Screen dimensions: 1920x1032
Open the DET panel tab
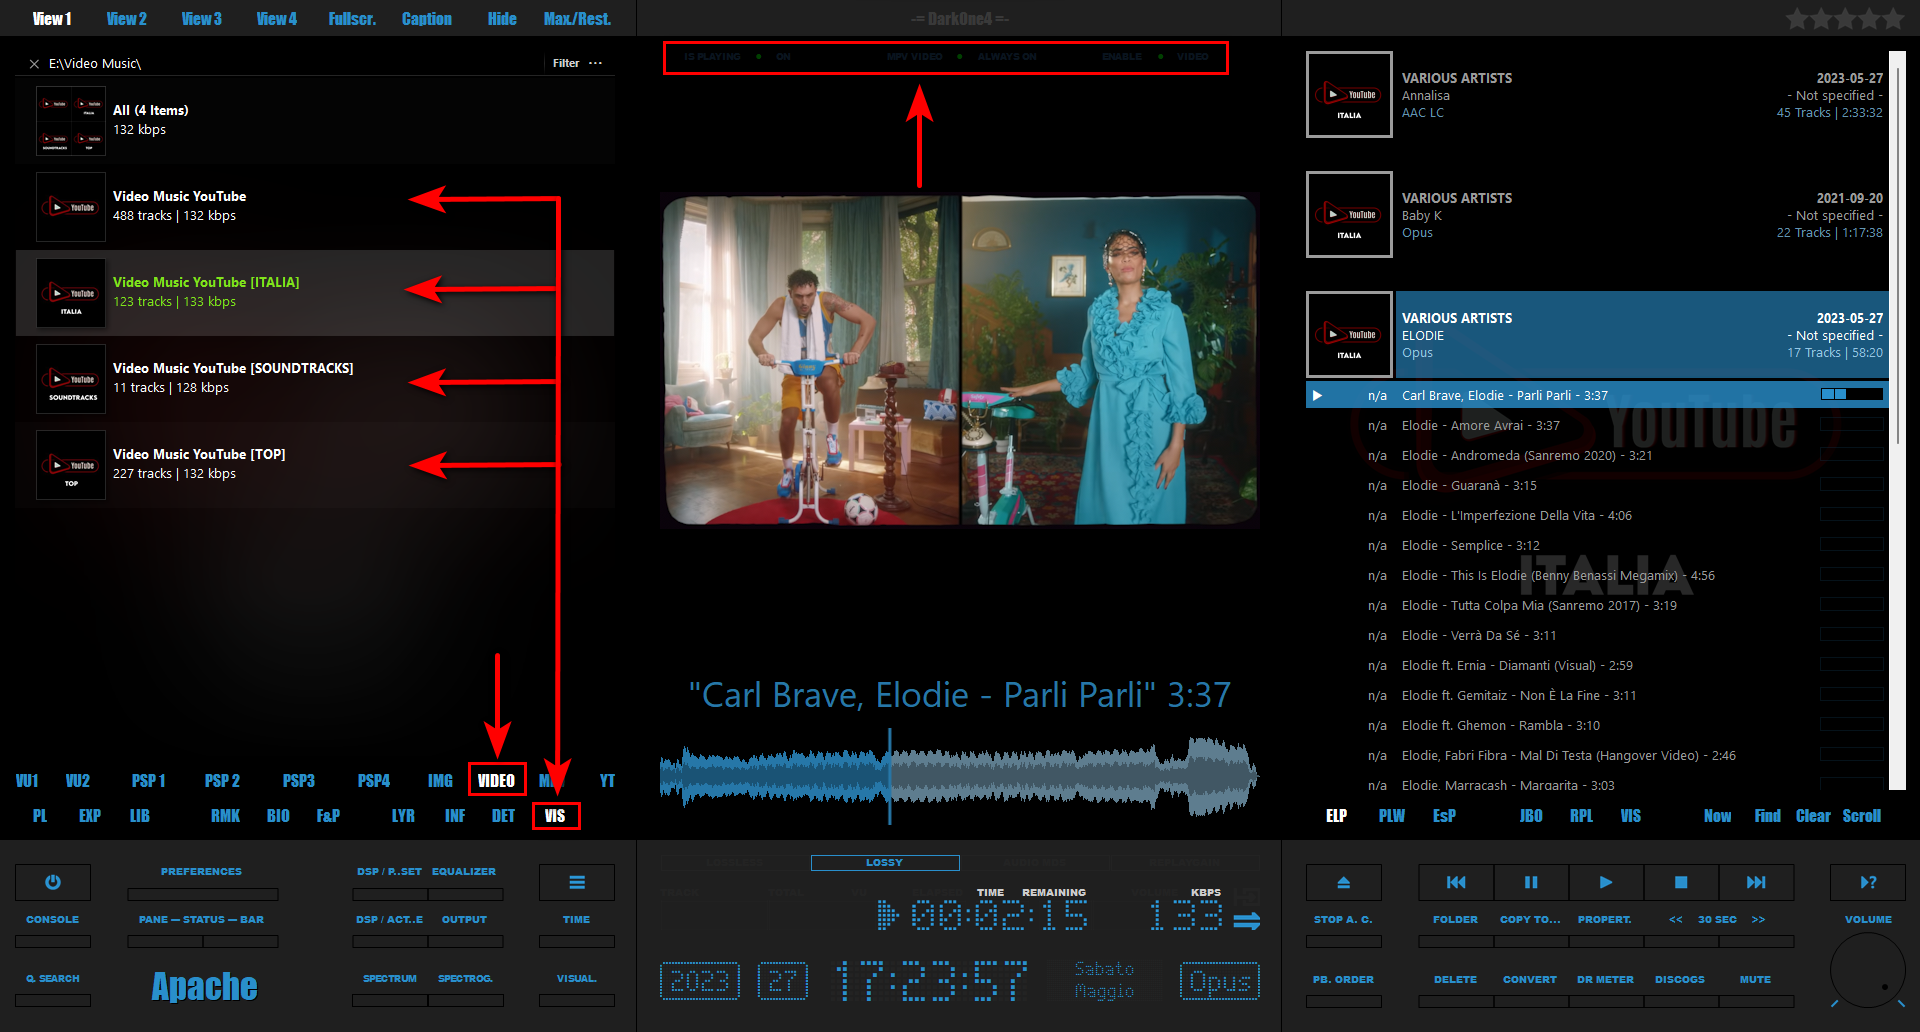click(x=503, y=816)
